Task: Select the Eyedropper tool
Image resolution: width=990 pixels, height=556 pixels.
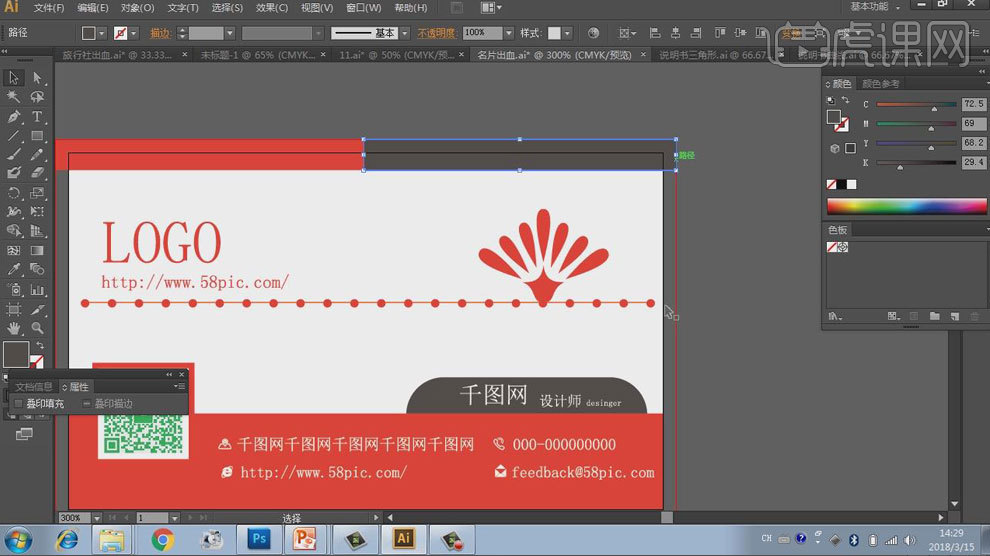Action: pos(13,269)
